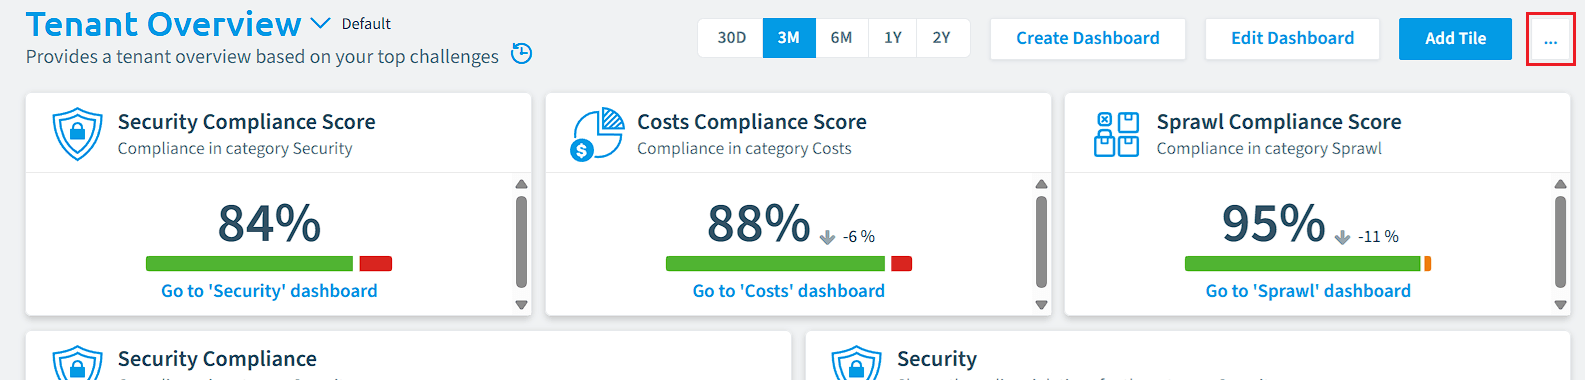Click the Sprawl Compliance Score boxes icon

click(x=1116, y=134)
